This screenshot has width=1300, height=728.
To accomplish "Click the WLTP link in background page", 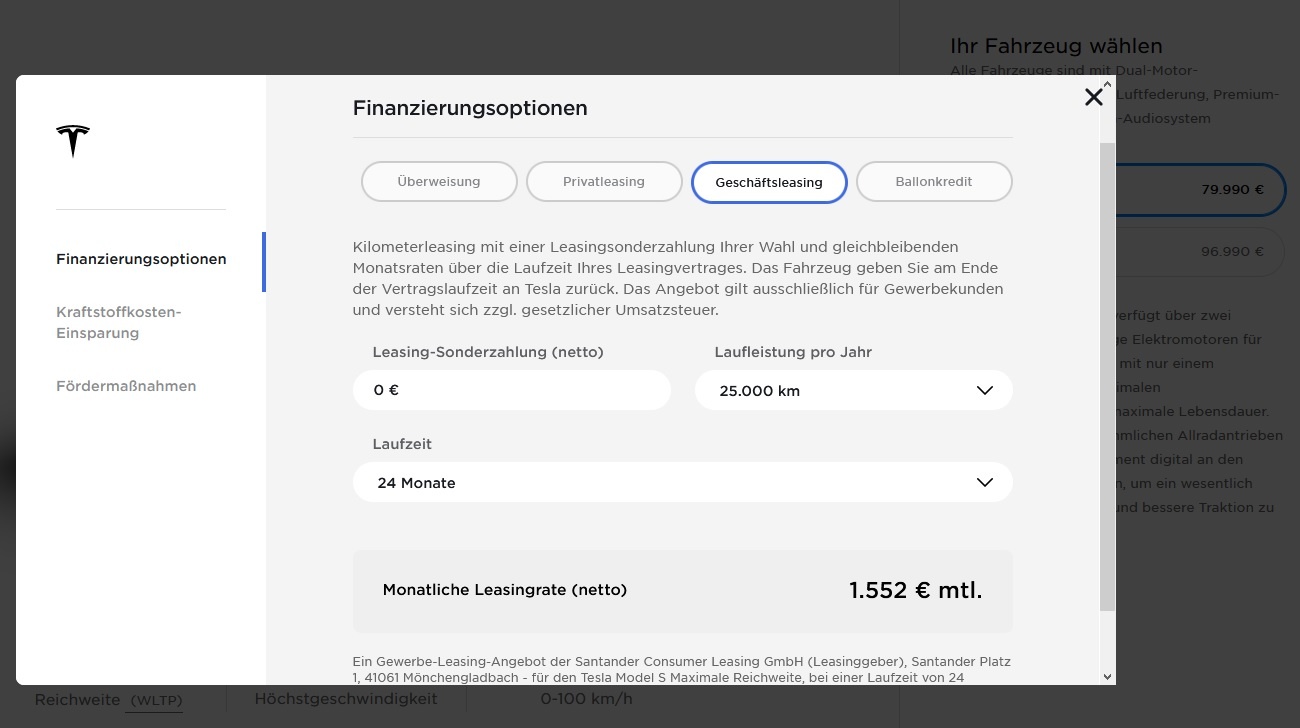I will [155, 700].
